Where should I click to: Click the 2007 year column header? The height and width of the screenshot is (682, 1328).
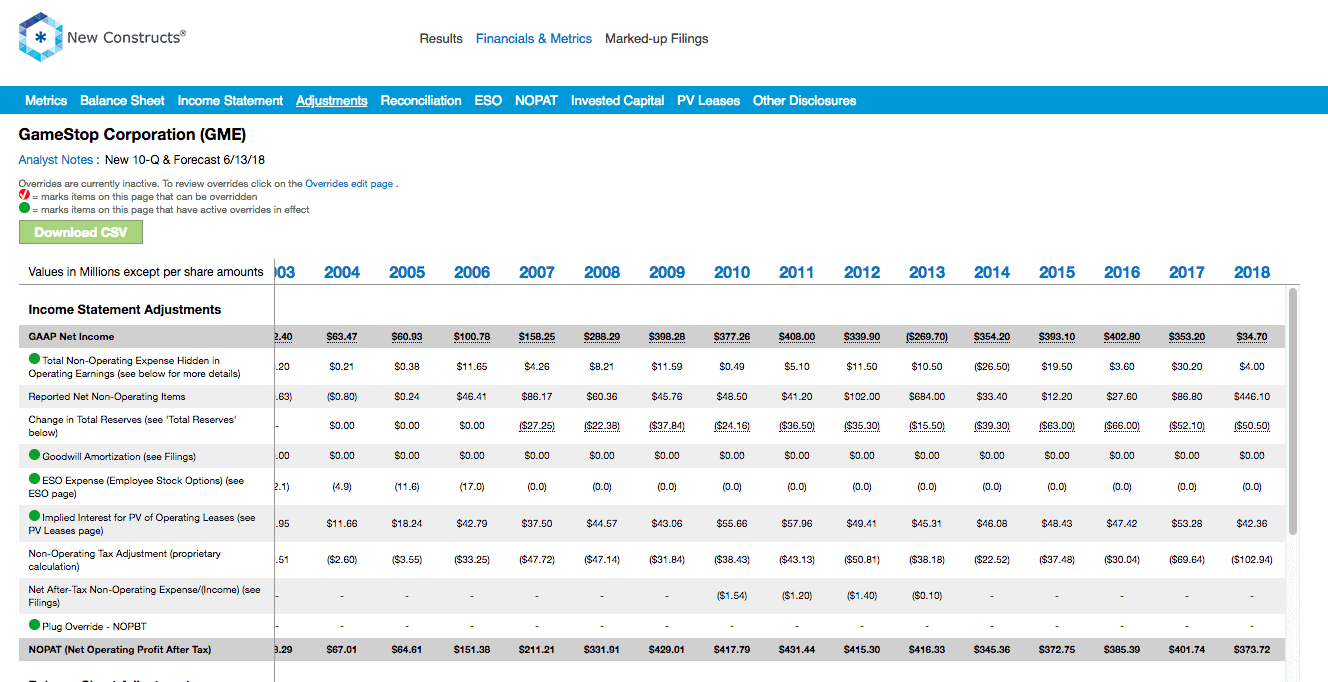click(x=537, y=272)
